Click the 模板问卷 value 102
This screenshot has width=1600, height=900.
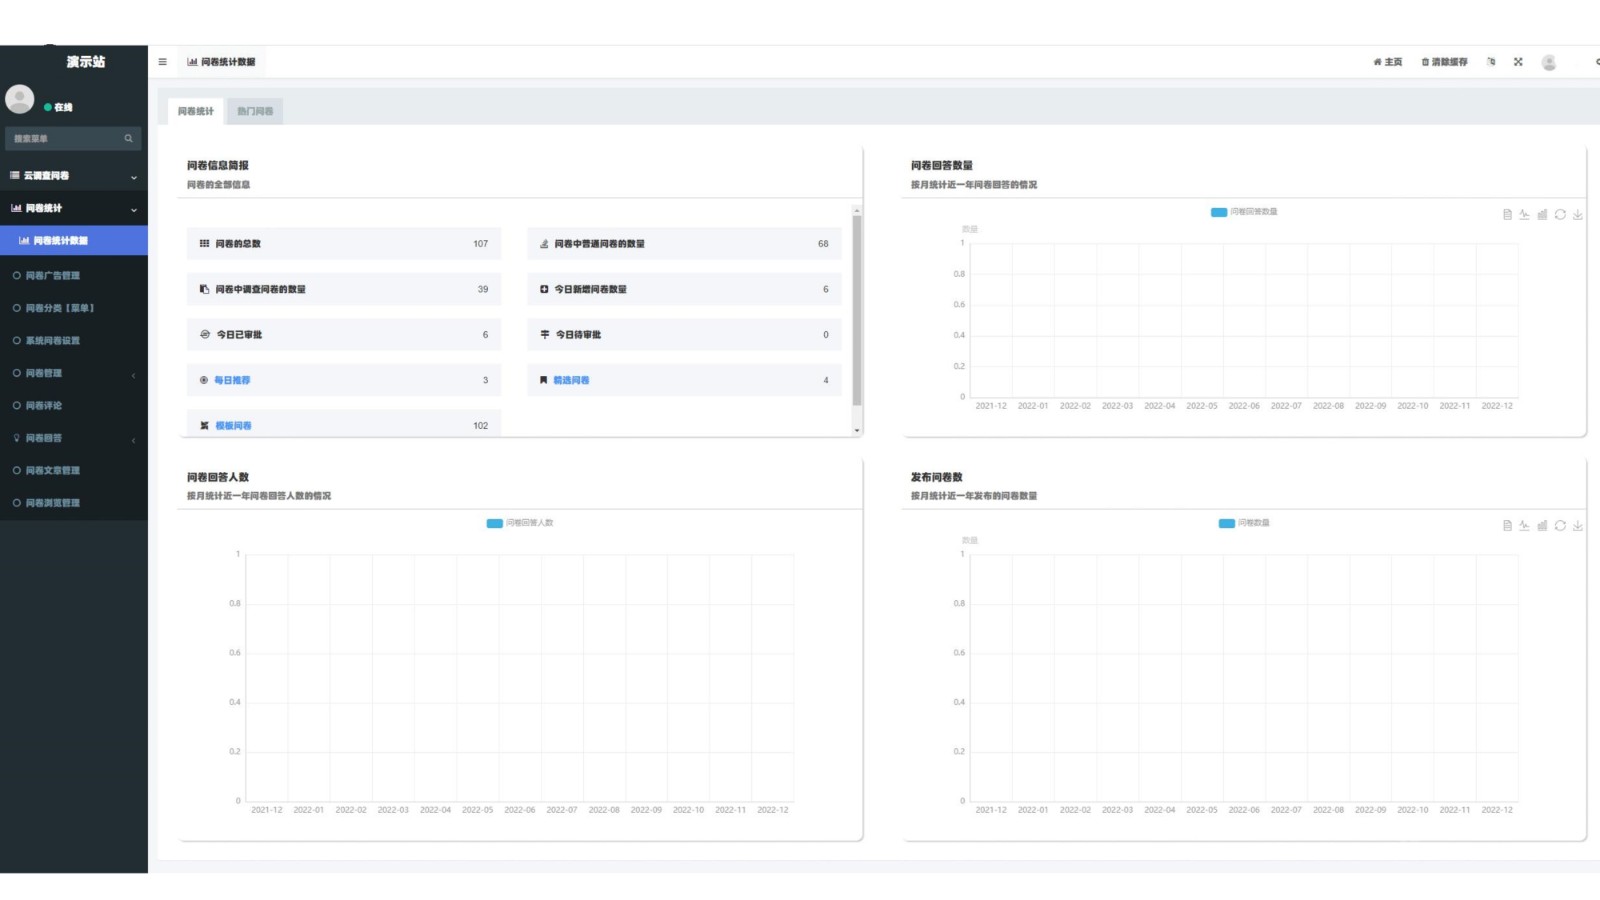481,426
